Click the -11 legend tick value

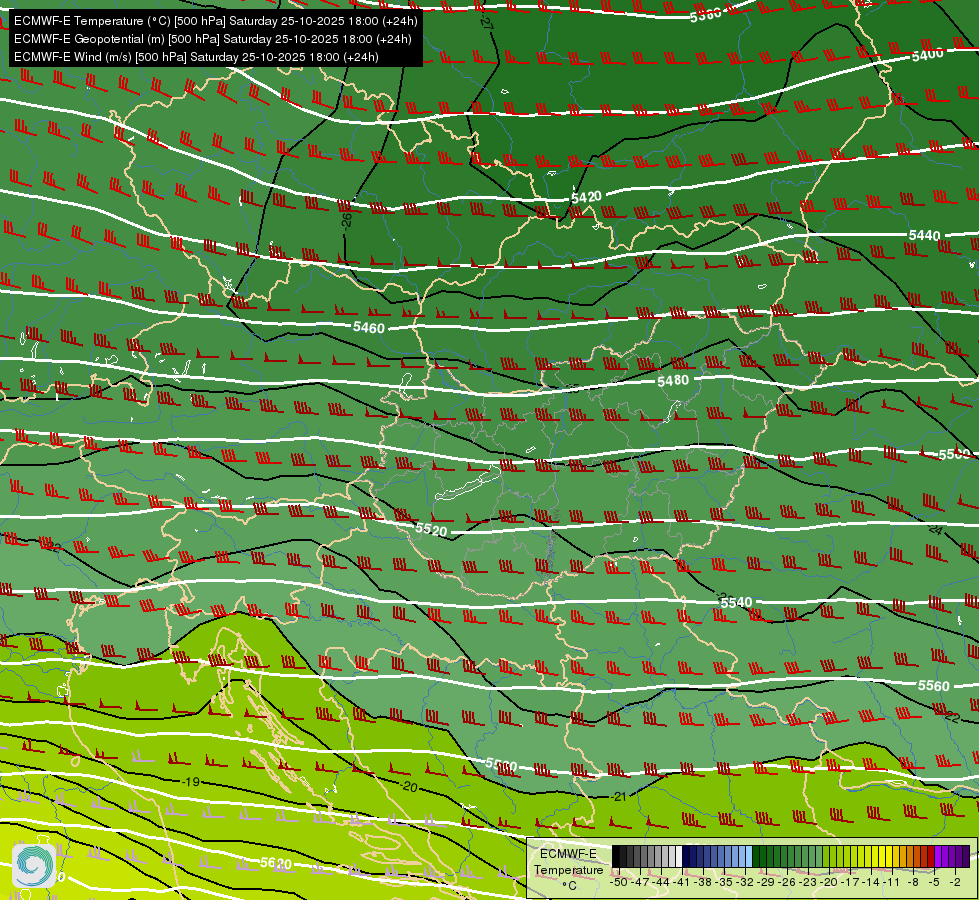892,883
